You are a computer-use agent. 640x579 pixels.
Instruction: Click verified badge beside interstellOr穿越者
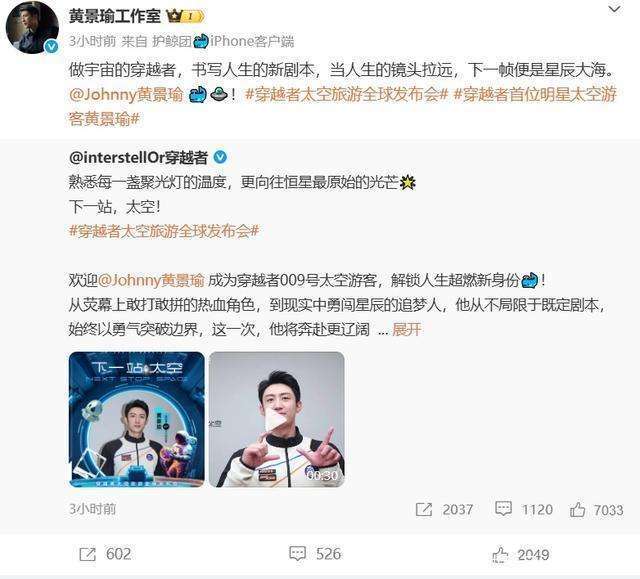[x=220, y=157]
